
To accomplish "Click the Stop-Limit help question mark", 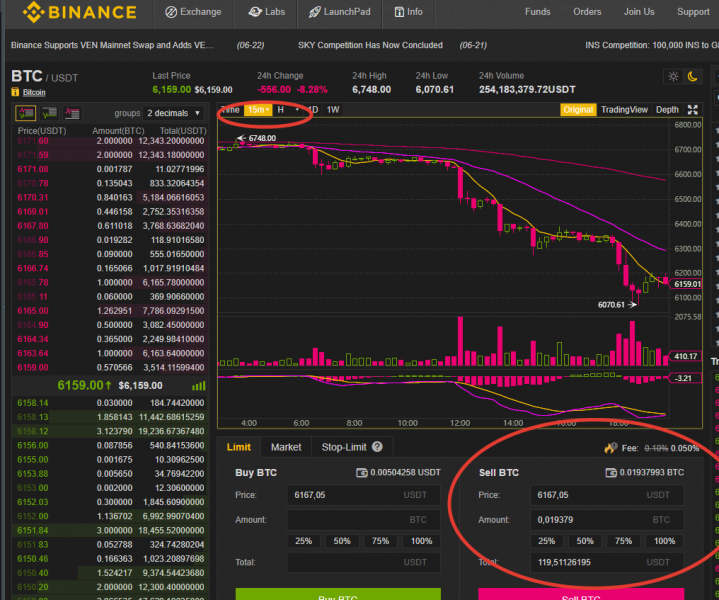I will (377, 446).
